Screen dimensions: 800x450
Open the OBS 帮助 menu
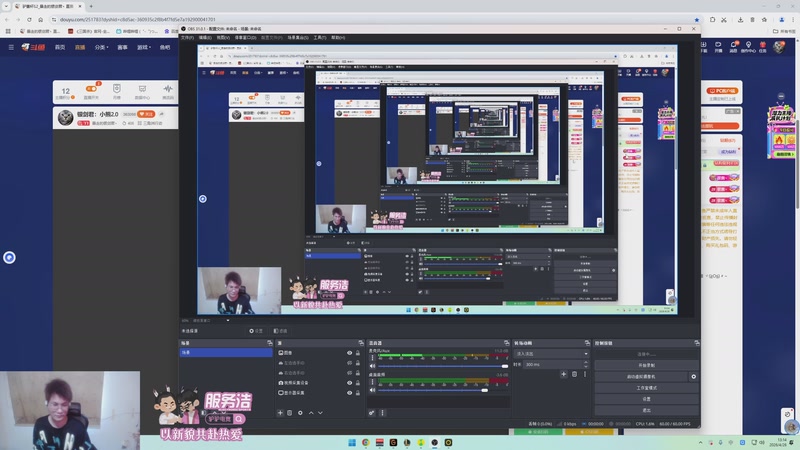tap(338, 38)
